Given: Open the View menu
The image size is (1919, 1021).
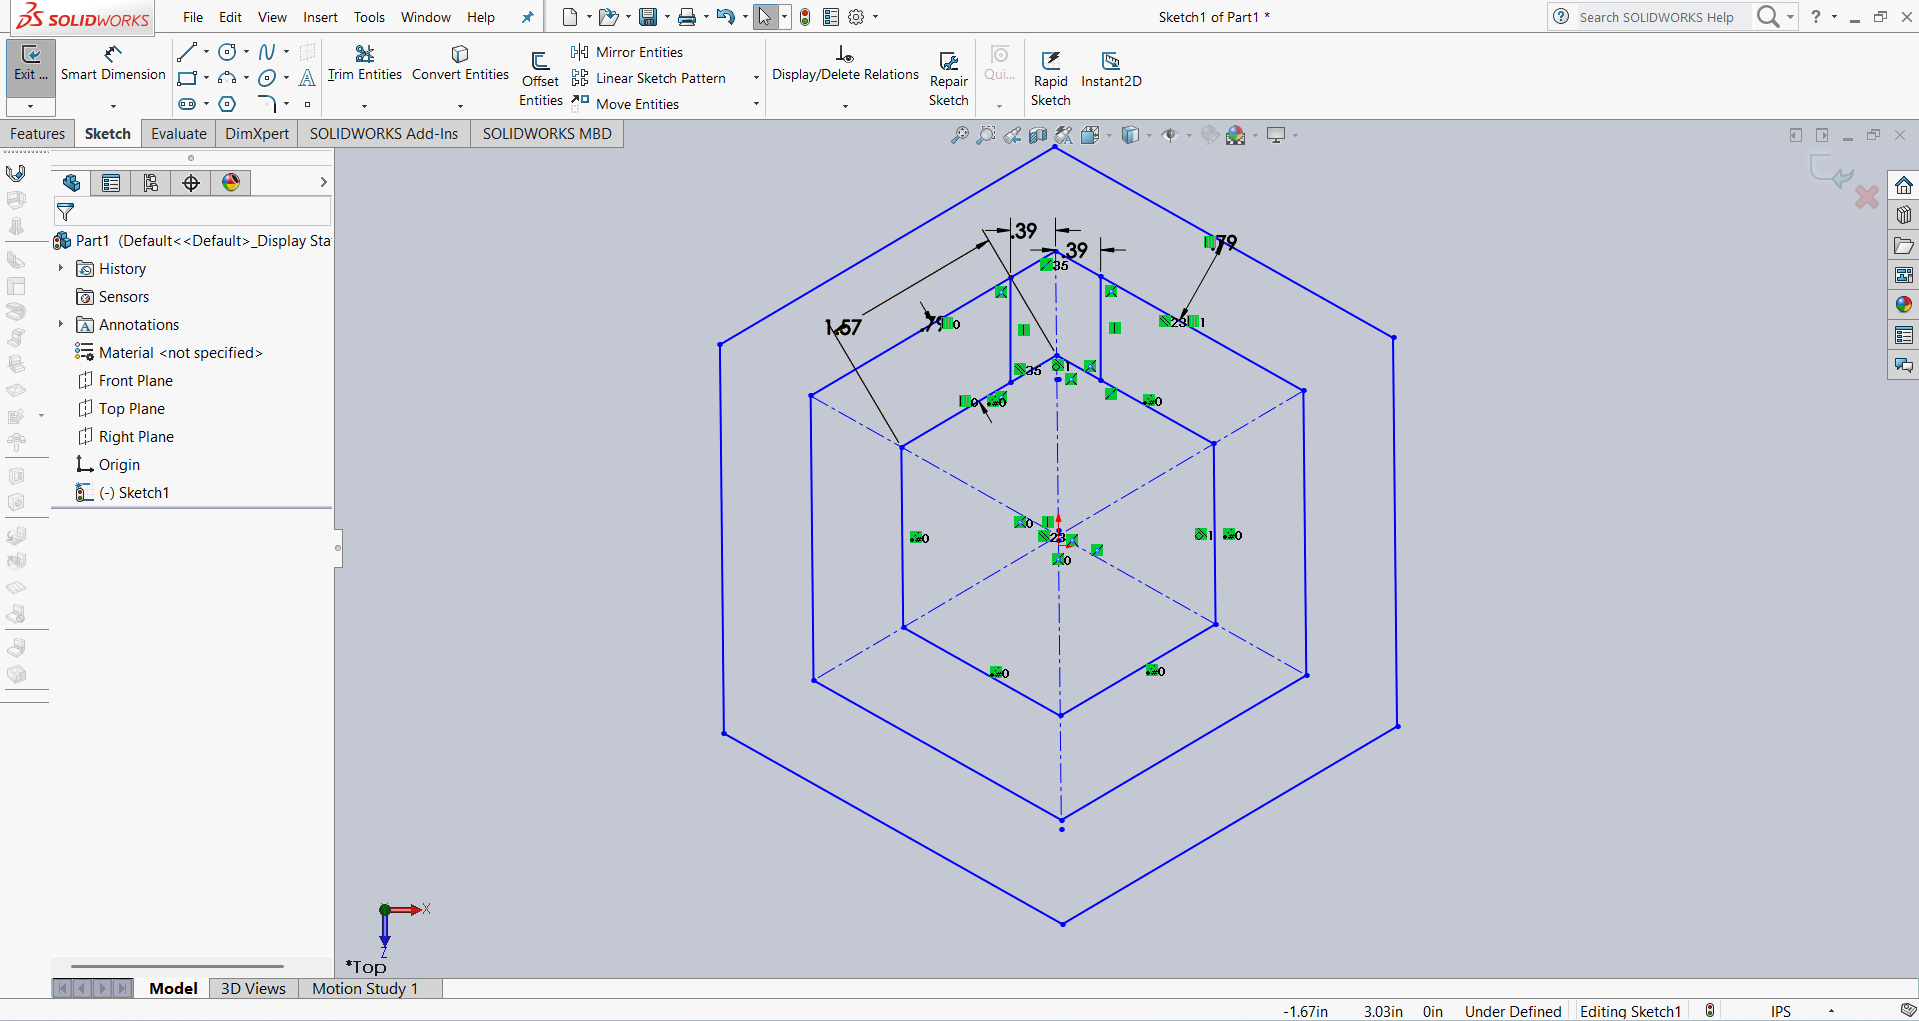Looking at the screenshot, I should [272, 17].
